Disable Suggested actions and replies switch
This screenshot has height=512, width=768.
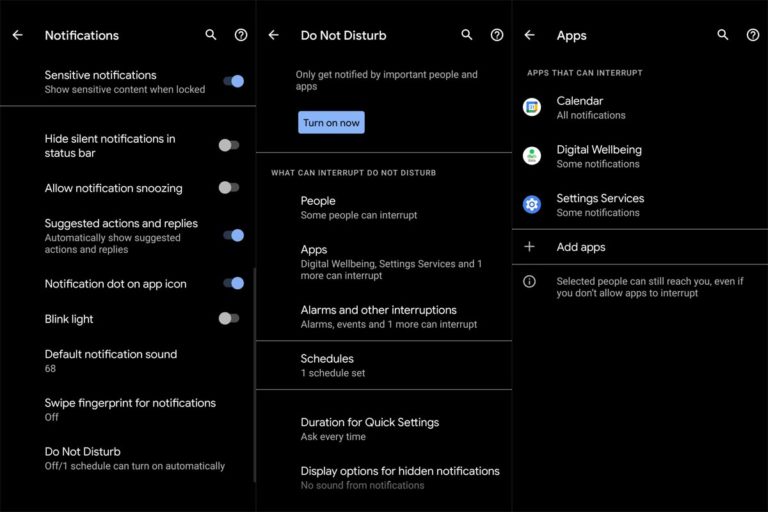234,235
